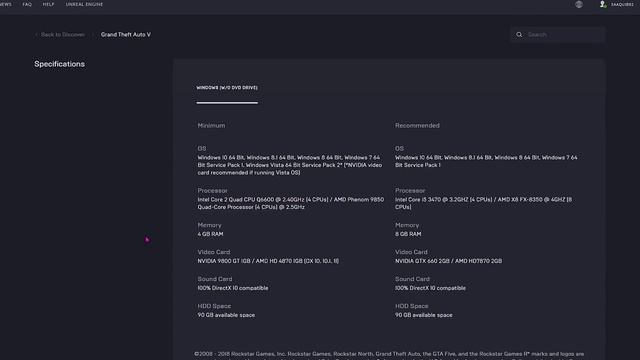Click the account username label

[x=622, y=4]
